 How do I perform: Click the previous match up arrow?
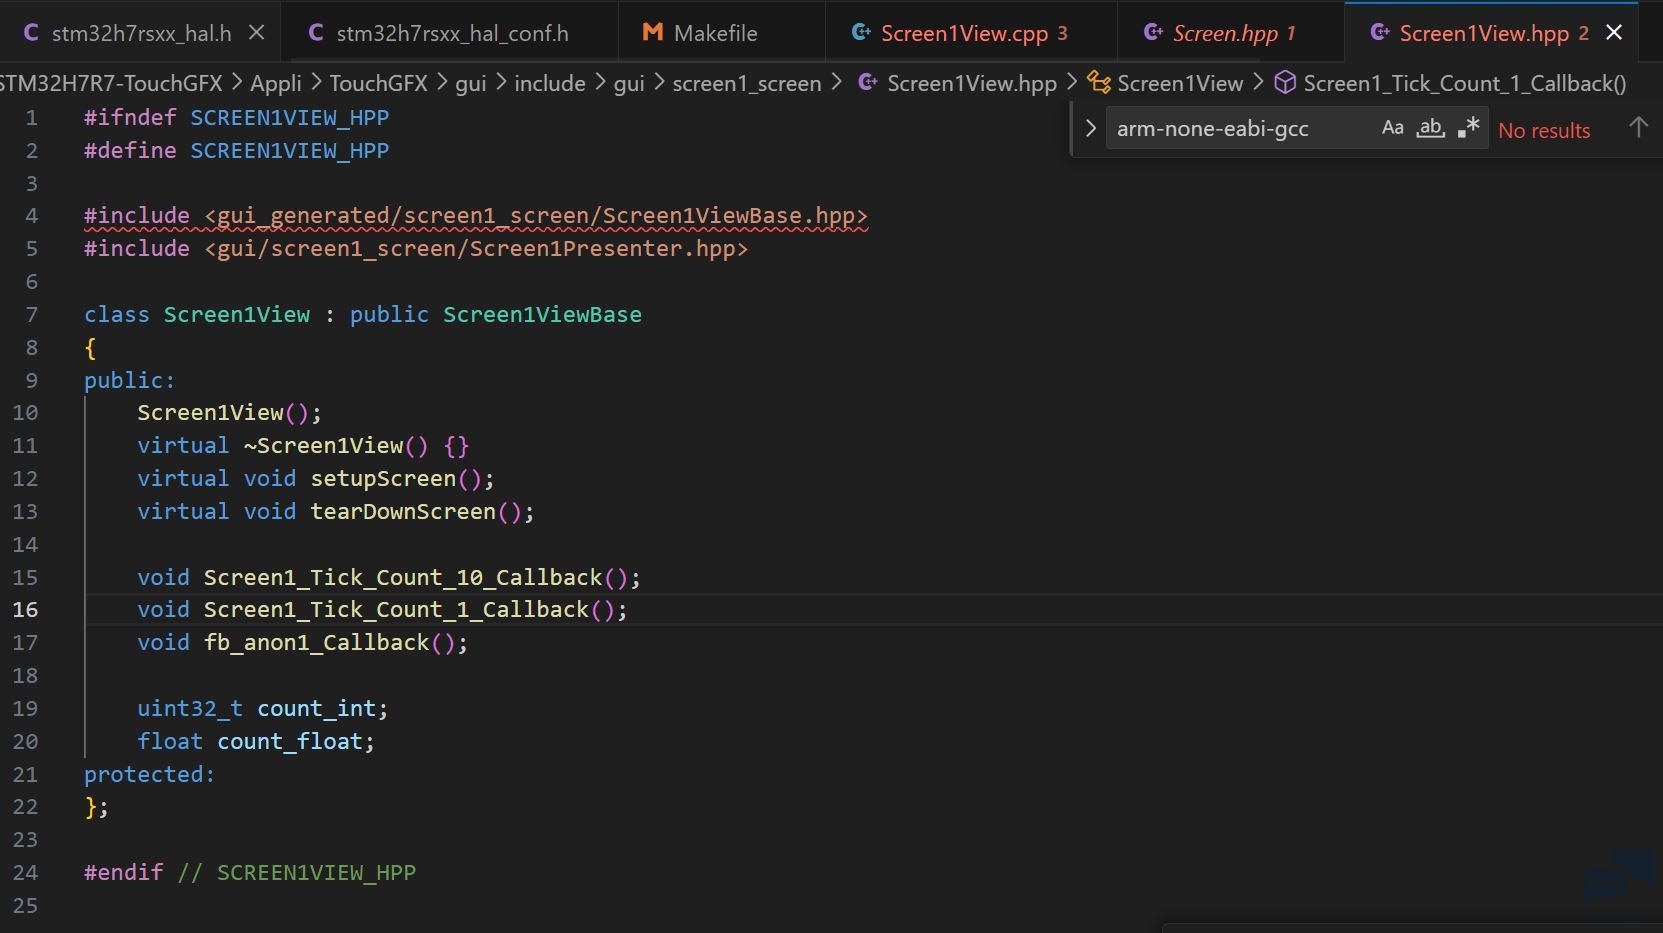(1637, 128)
